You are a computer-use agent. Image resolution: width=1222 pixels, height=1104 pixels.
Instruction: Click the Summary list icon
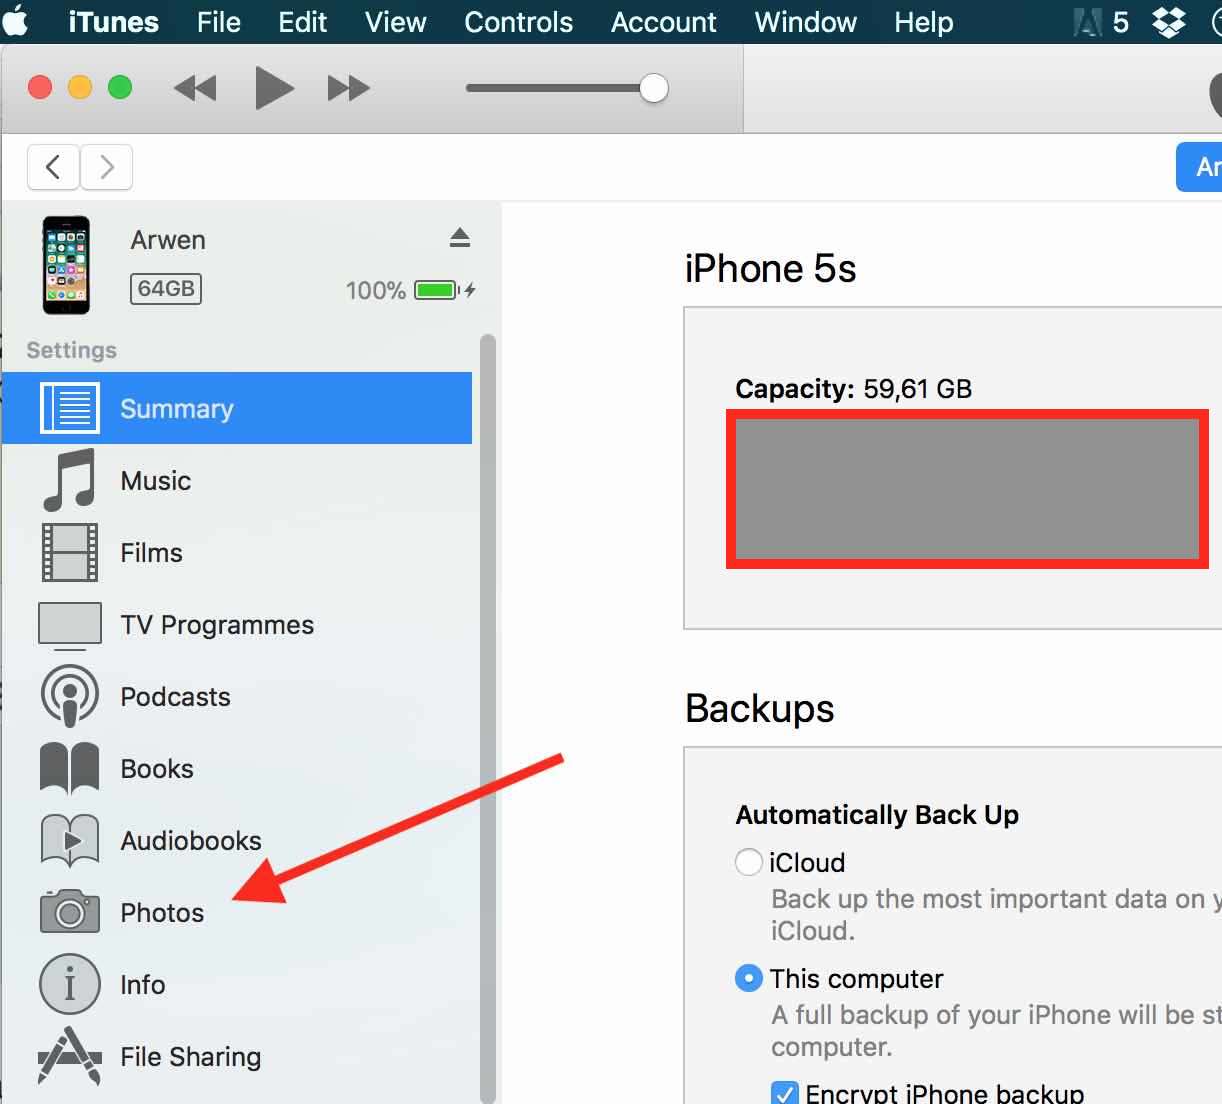69,408
